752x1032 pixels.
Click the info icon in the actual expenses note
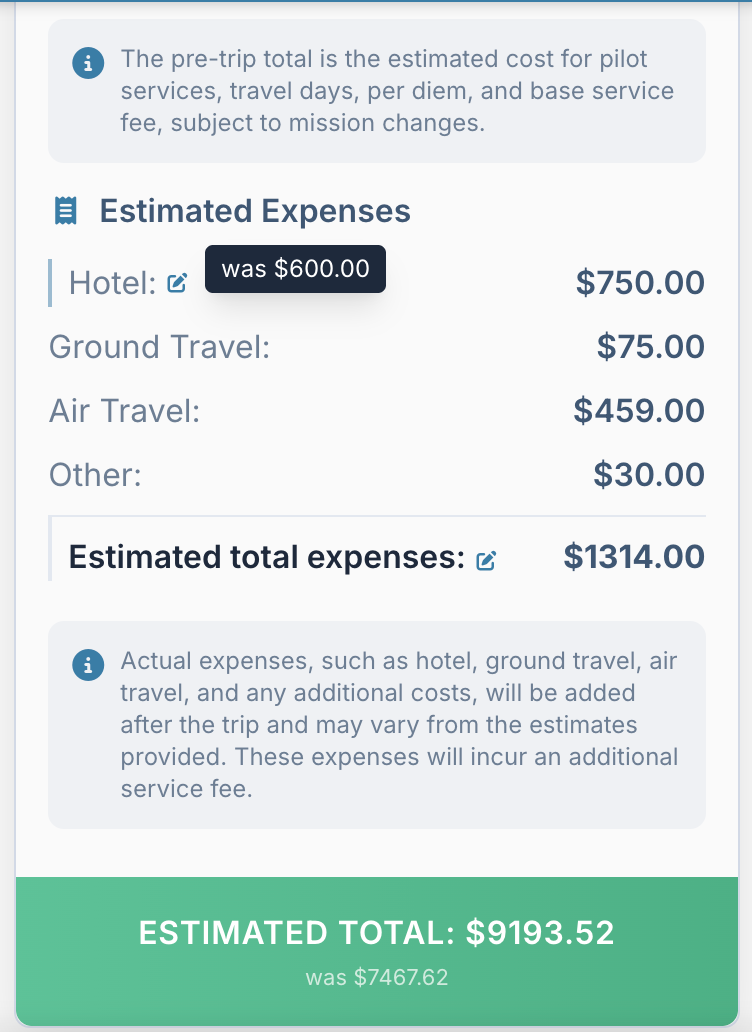[x=88, y=666]
